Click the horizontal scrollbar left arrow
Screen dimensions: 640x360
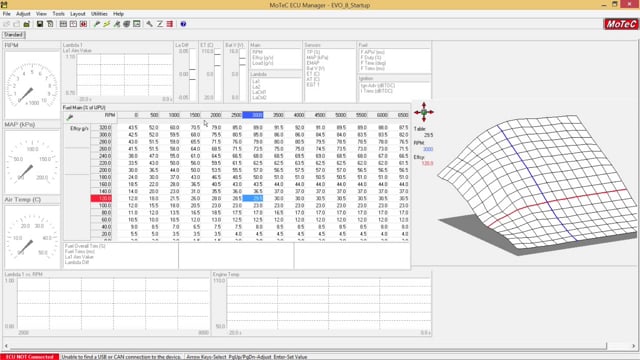(6, 346)
